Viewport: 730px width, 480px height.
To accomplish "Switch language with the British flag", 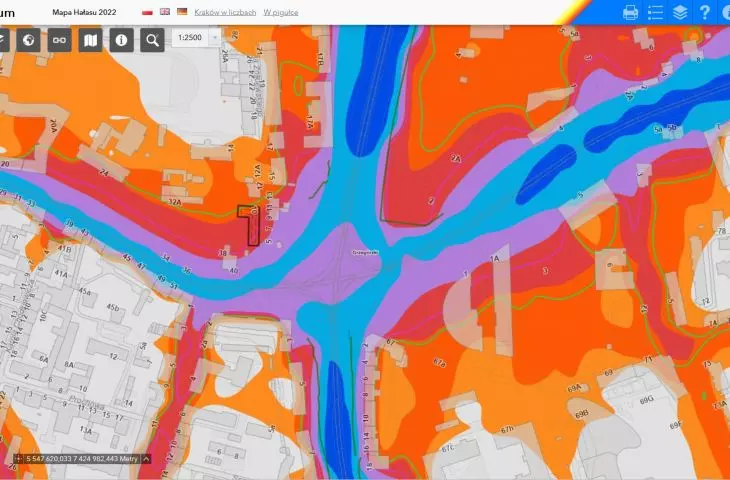I will tap(165, 12).
